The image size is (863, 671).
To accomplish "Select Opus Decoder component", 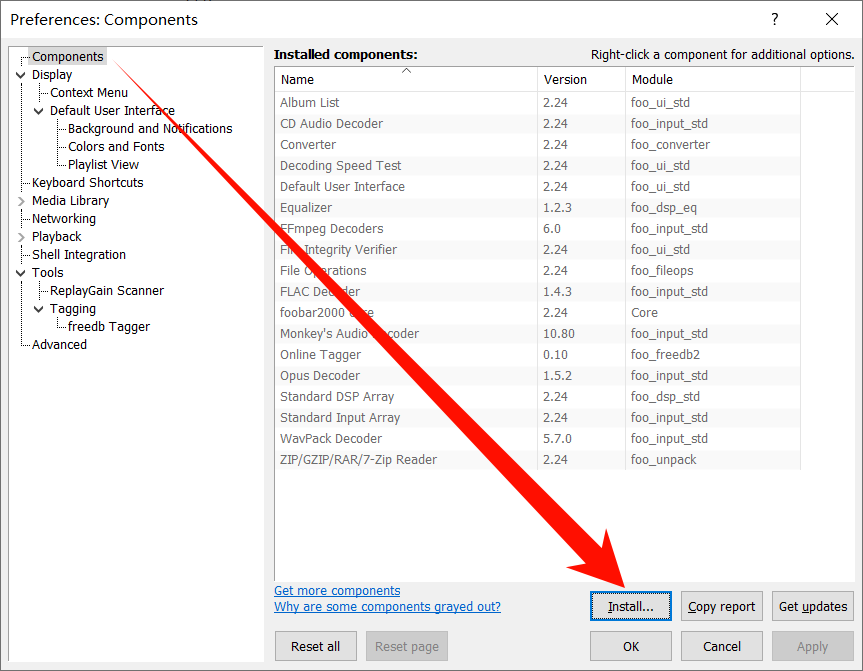I will pyautogui.click(x=537, y=375).
